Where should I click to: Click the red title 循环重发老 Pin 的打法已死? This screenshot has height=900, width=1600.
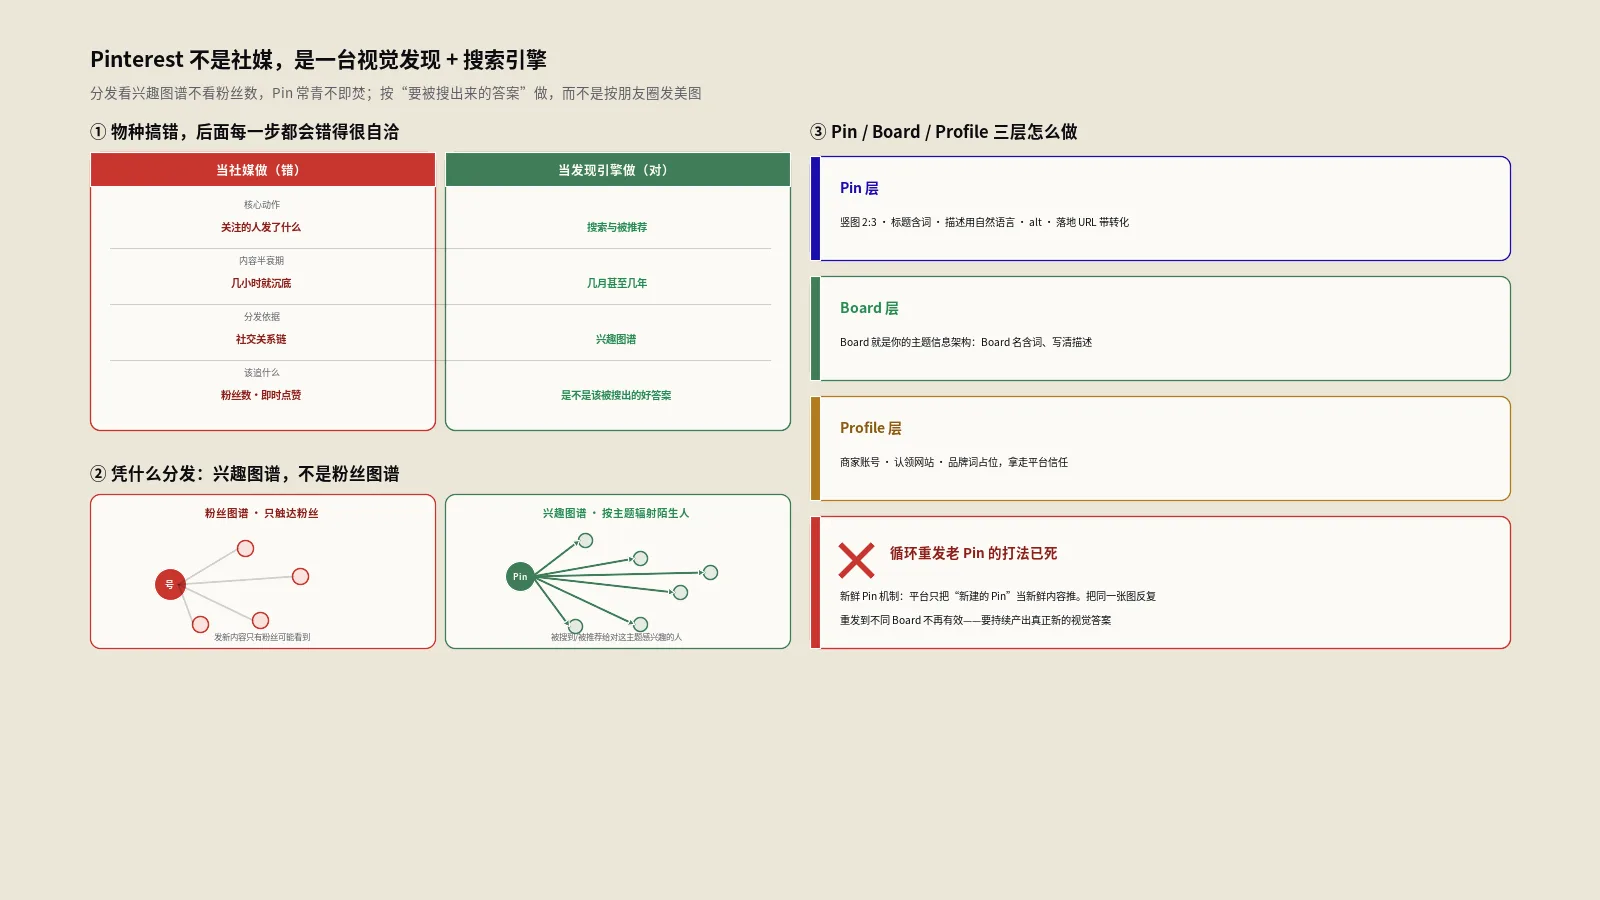[973, 553]
